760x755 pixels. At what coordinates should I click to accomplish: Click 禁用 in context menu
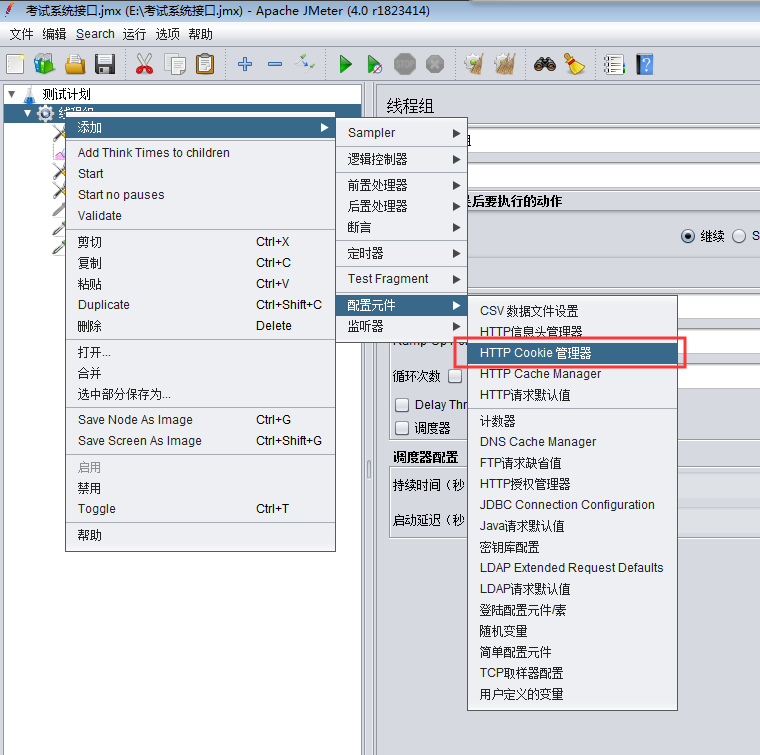pyautogui.click(x=200, y=488)
